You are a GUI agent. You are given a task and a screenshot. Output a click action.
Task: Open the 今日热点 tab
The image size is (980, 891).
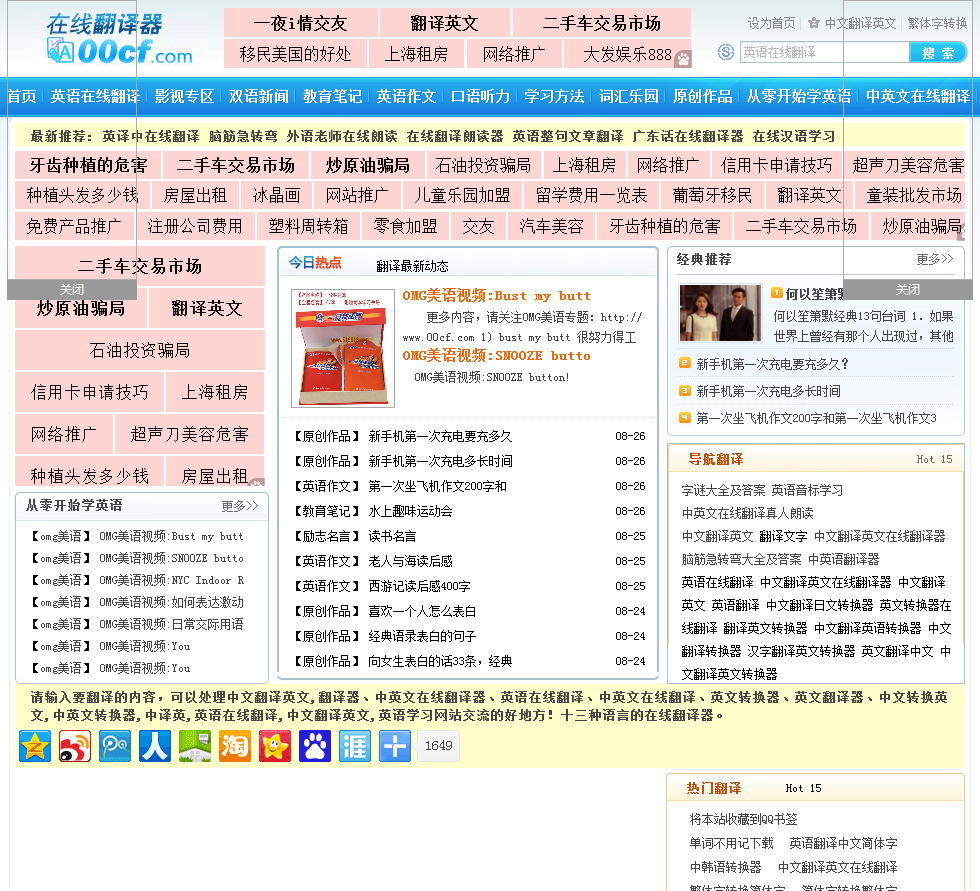[x=315, y=263]
